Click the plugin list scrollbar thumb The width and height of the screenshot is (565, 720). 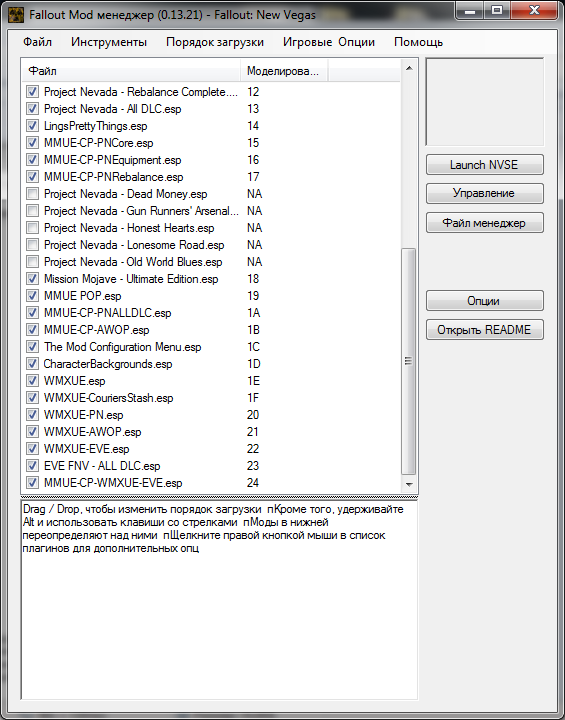[409, 361]
